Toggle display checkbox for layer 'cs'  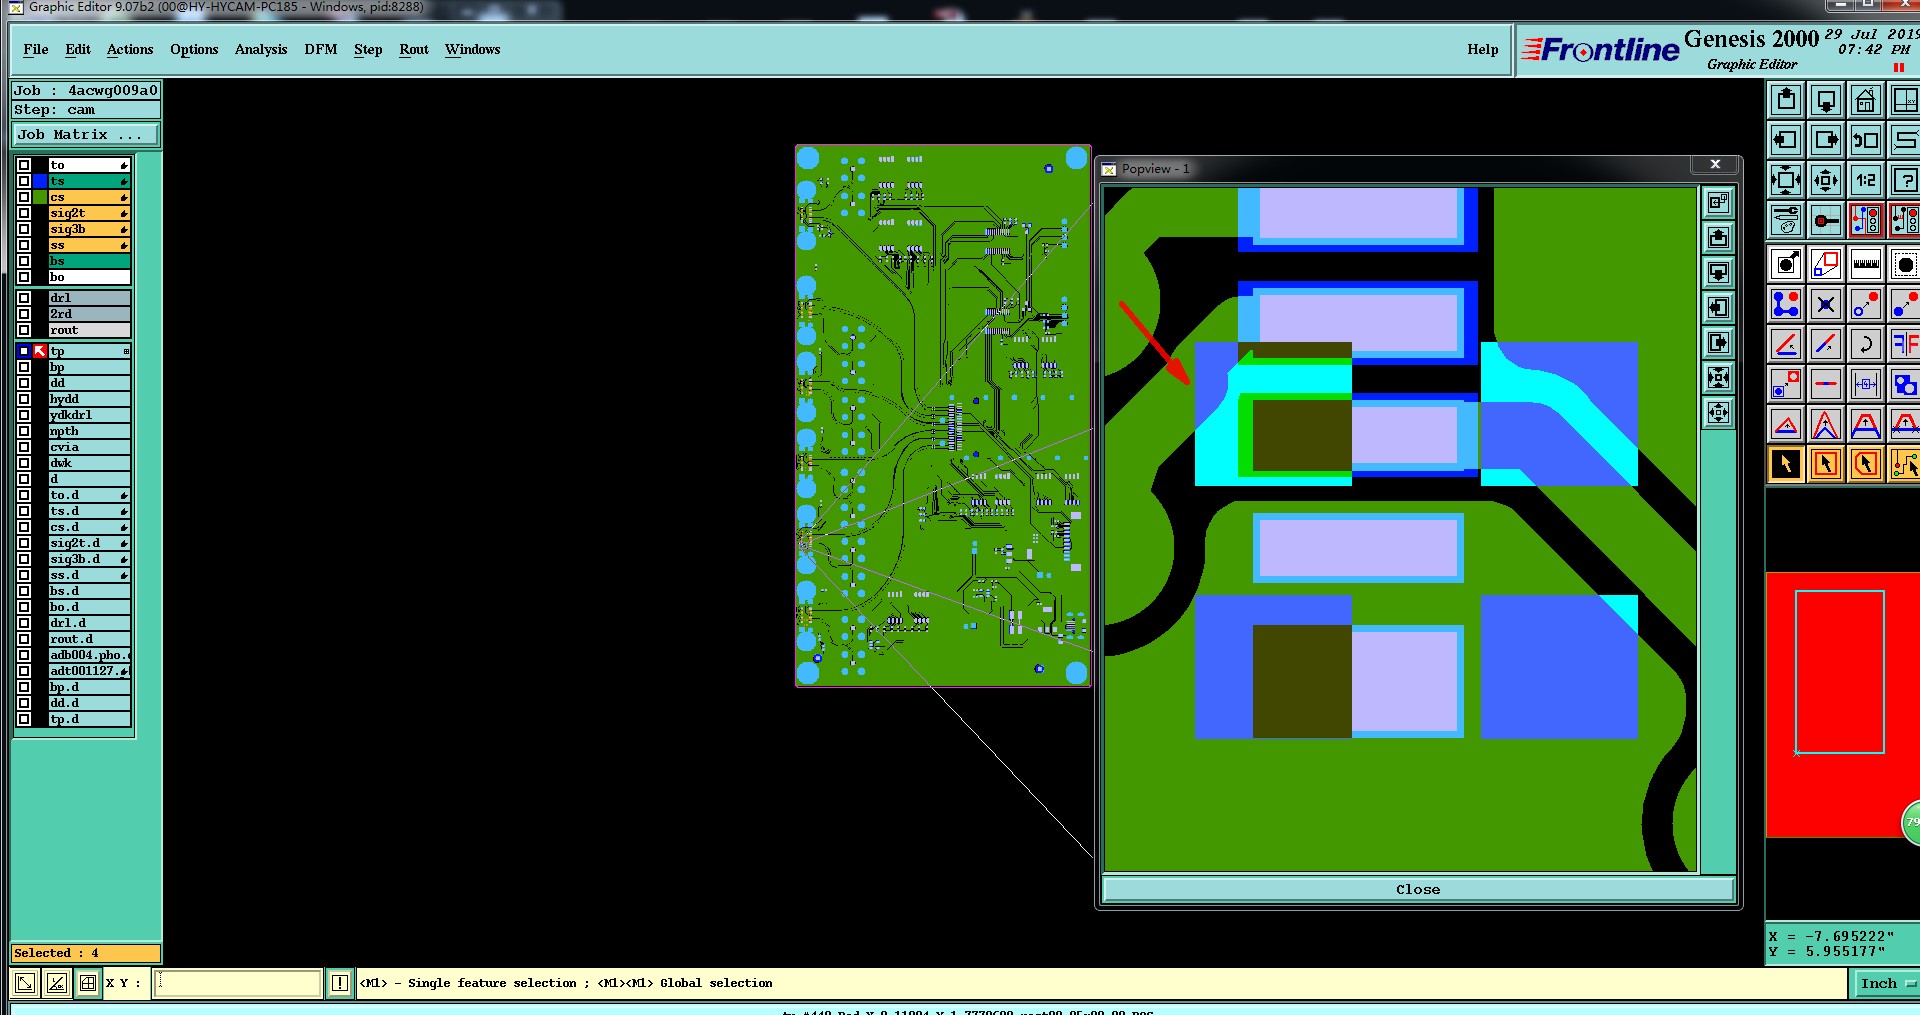tap(24, 197)
